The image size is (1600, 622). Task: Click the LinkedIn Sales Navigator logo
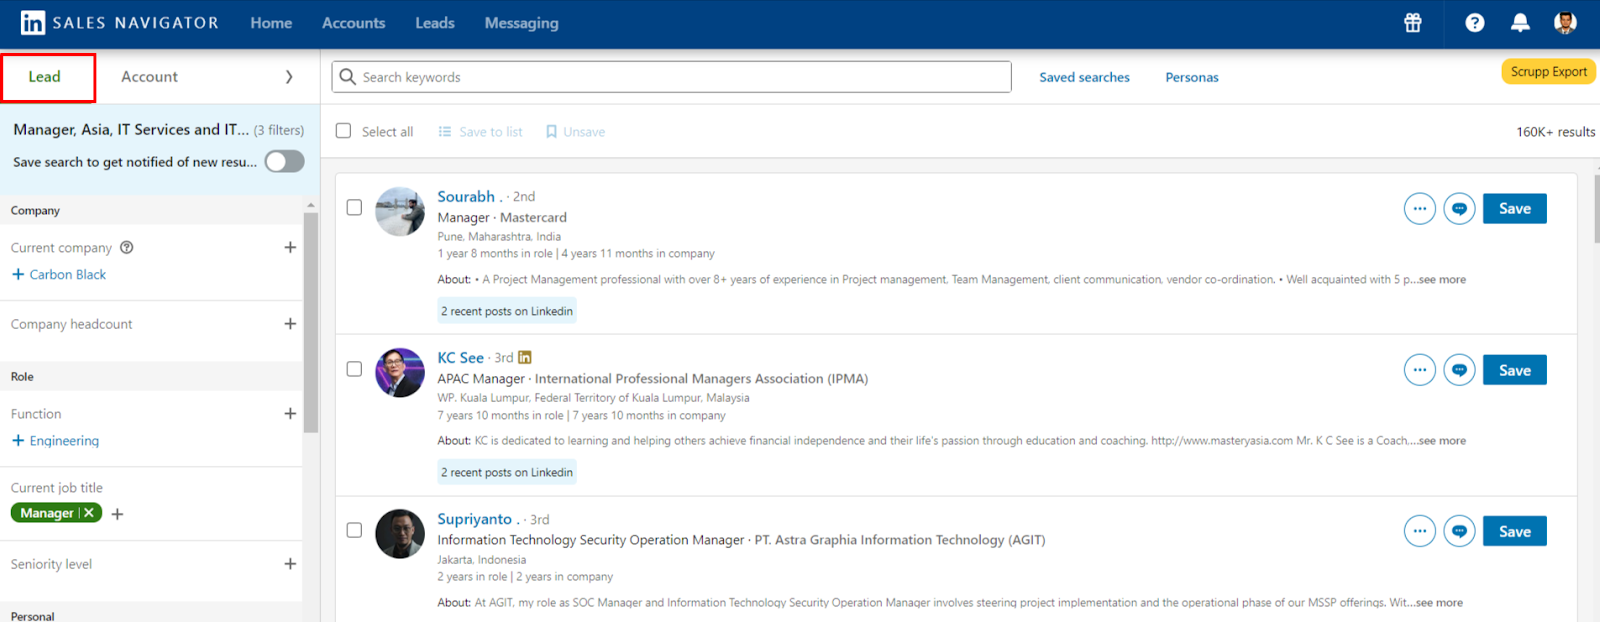pos(119,23)
